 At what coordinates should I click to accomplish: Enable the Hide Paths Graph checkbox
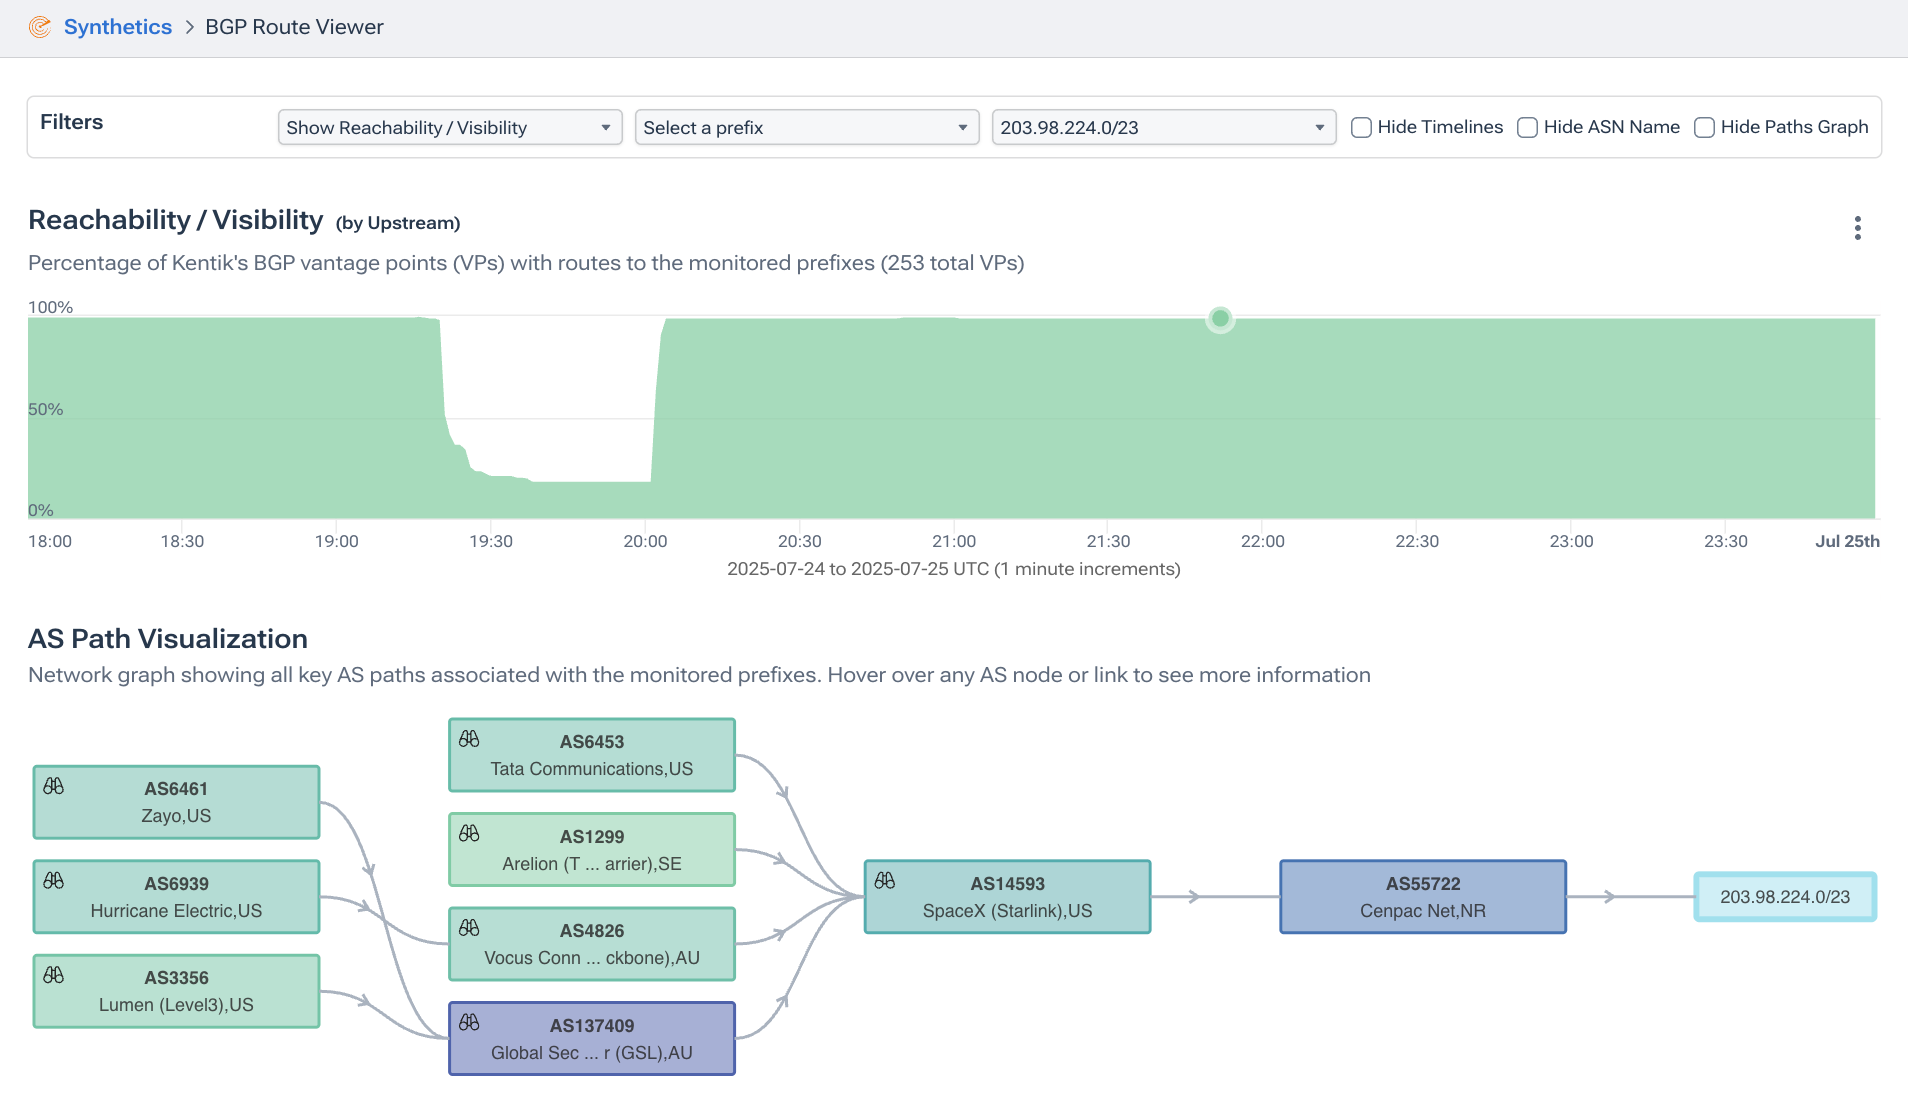pyautogui.click(x=1705, y=127)
